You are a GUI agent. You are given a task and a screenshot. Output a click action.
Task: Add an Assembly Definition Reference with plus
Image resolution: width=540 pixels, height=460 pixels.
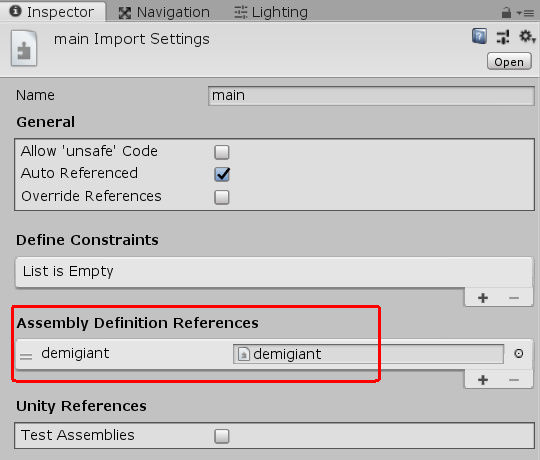pyautogui.click(x=483, y=380)
